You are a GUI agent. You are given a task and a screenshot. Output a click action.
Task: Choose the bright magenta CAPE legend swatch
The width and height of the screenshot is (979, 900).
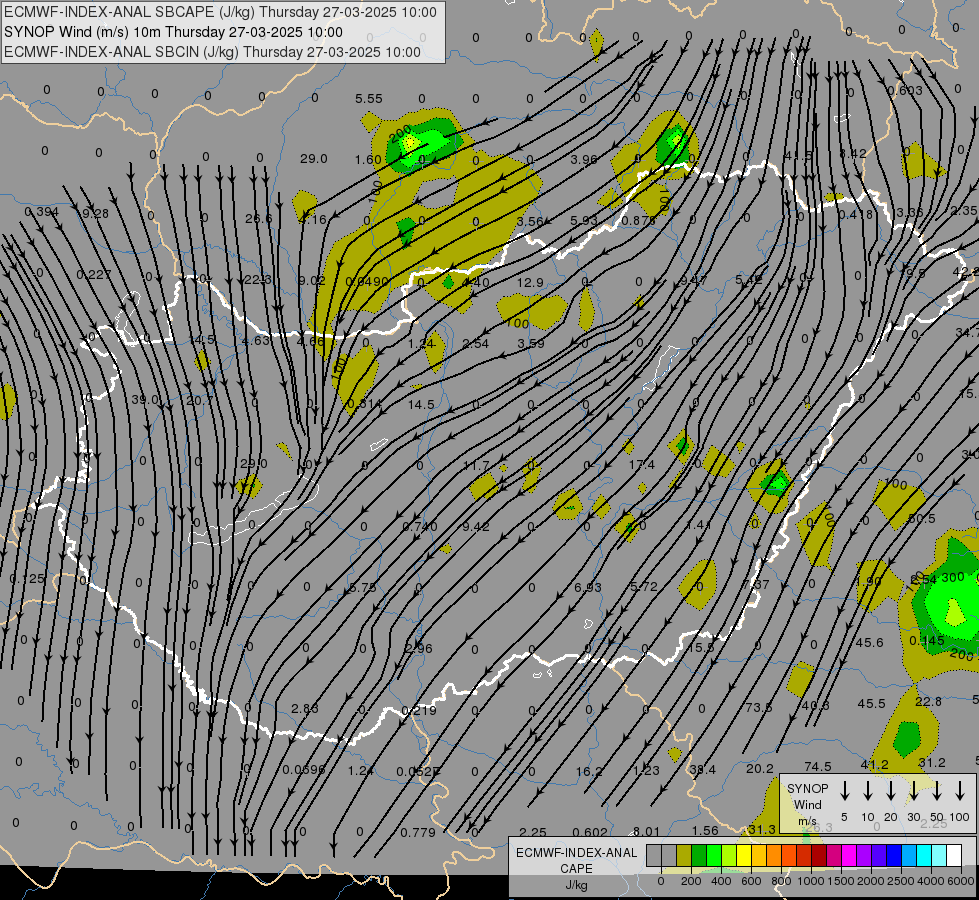click(850, 855)
